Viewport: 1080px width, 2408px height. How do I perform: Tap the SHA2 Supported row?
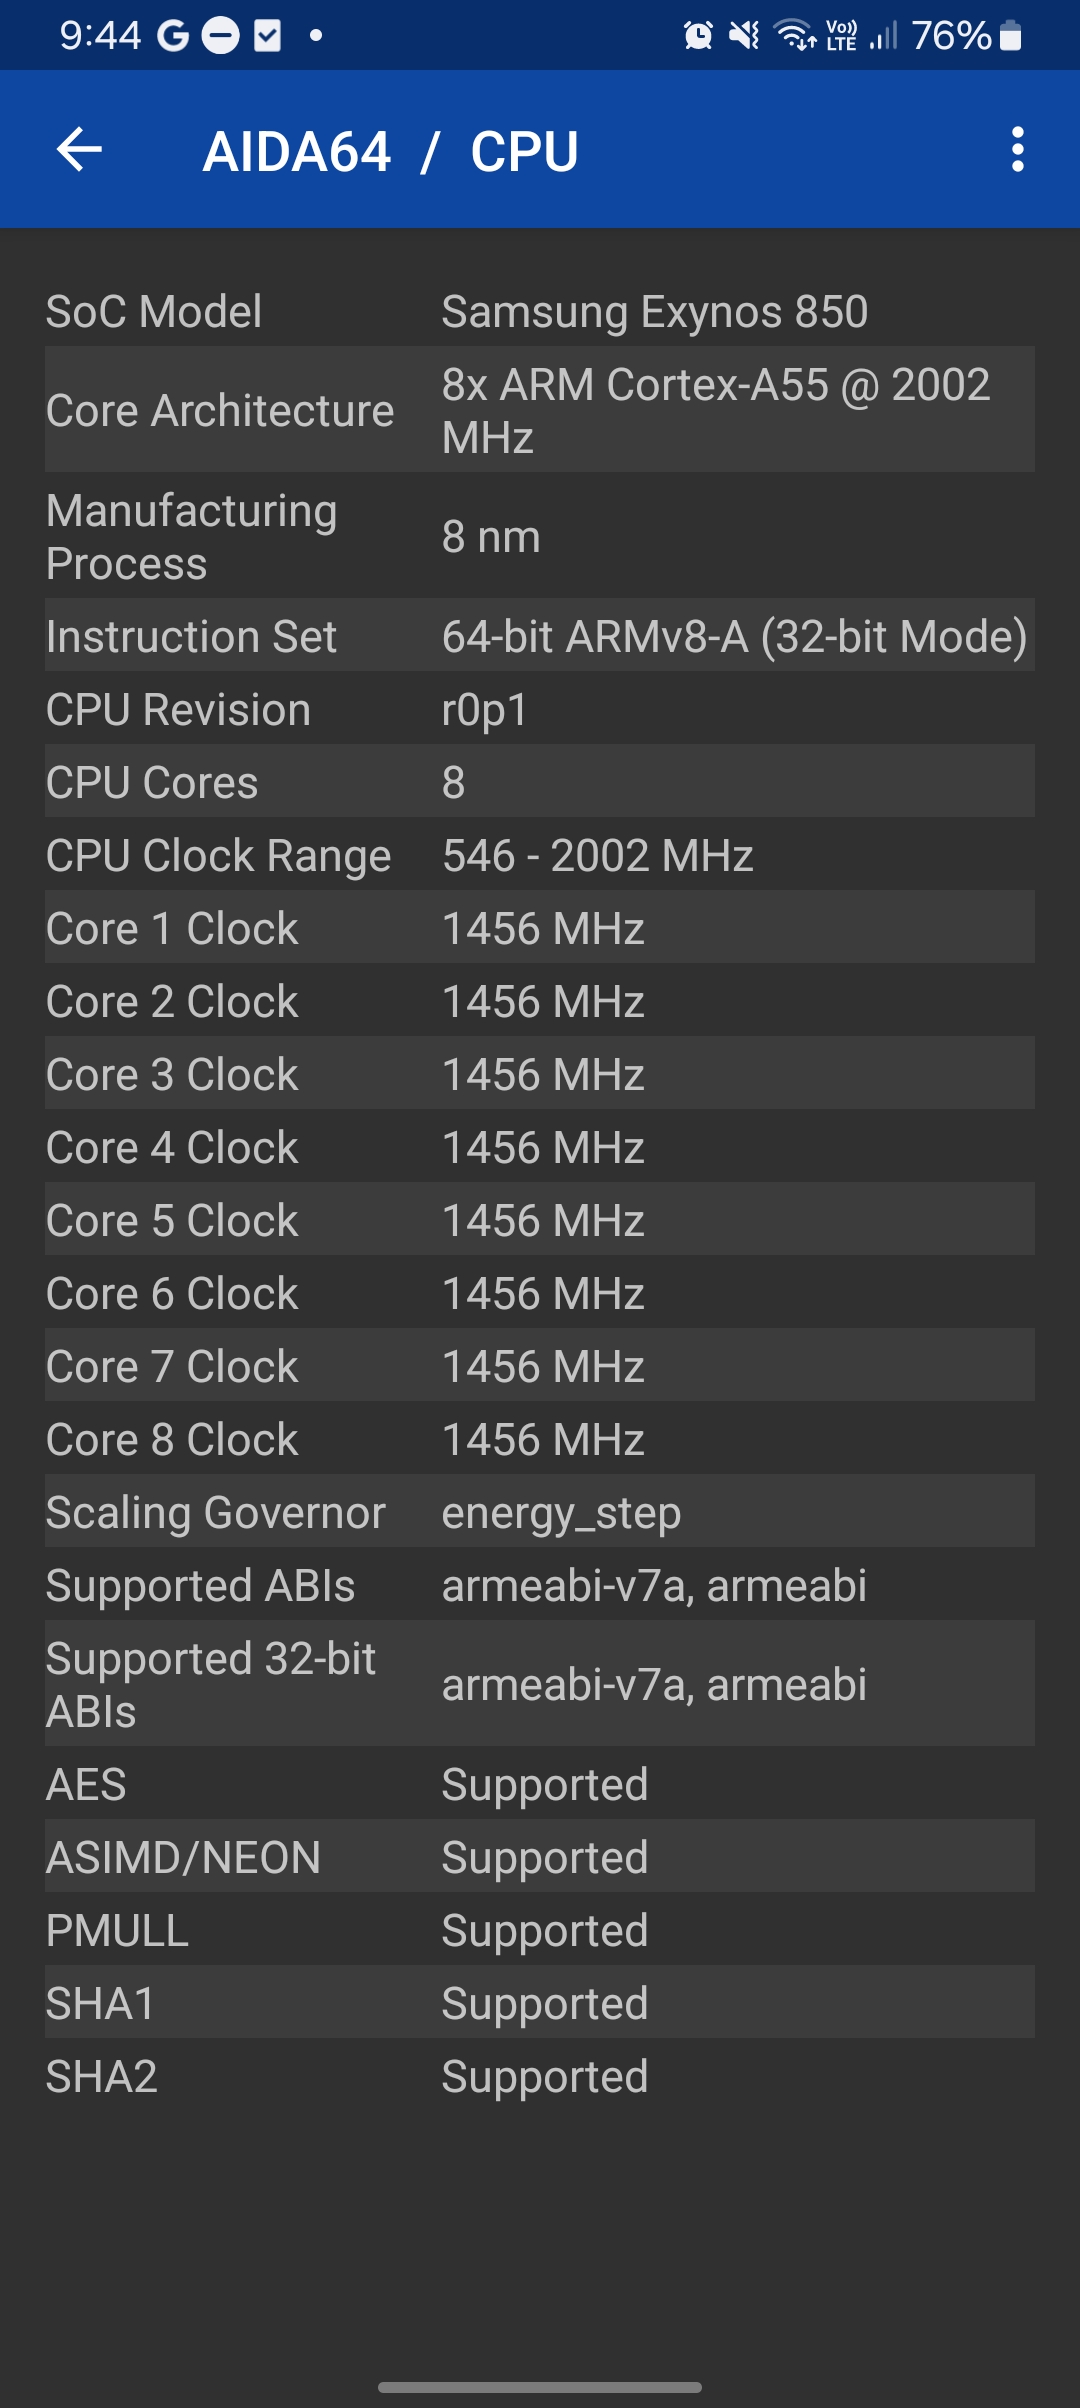(x=540, y=2077)
